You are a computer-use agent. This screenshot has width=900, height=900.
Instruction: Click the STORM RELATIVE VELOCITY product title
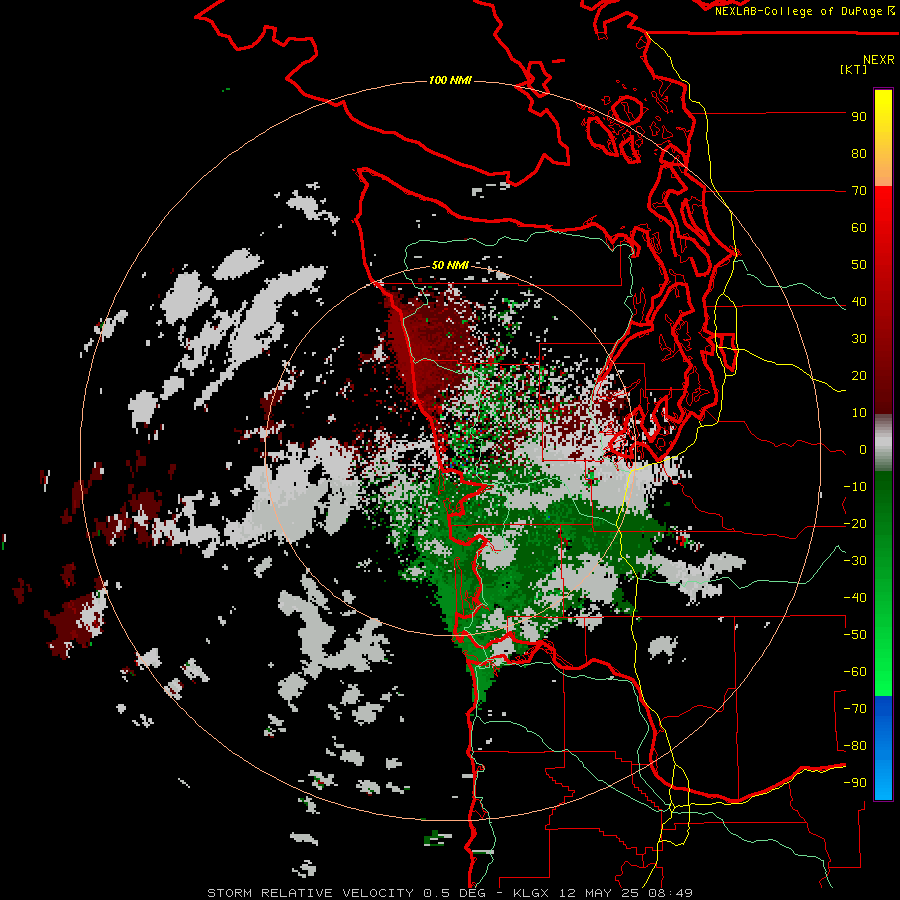(311, 893)
